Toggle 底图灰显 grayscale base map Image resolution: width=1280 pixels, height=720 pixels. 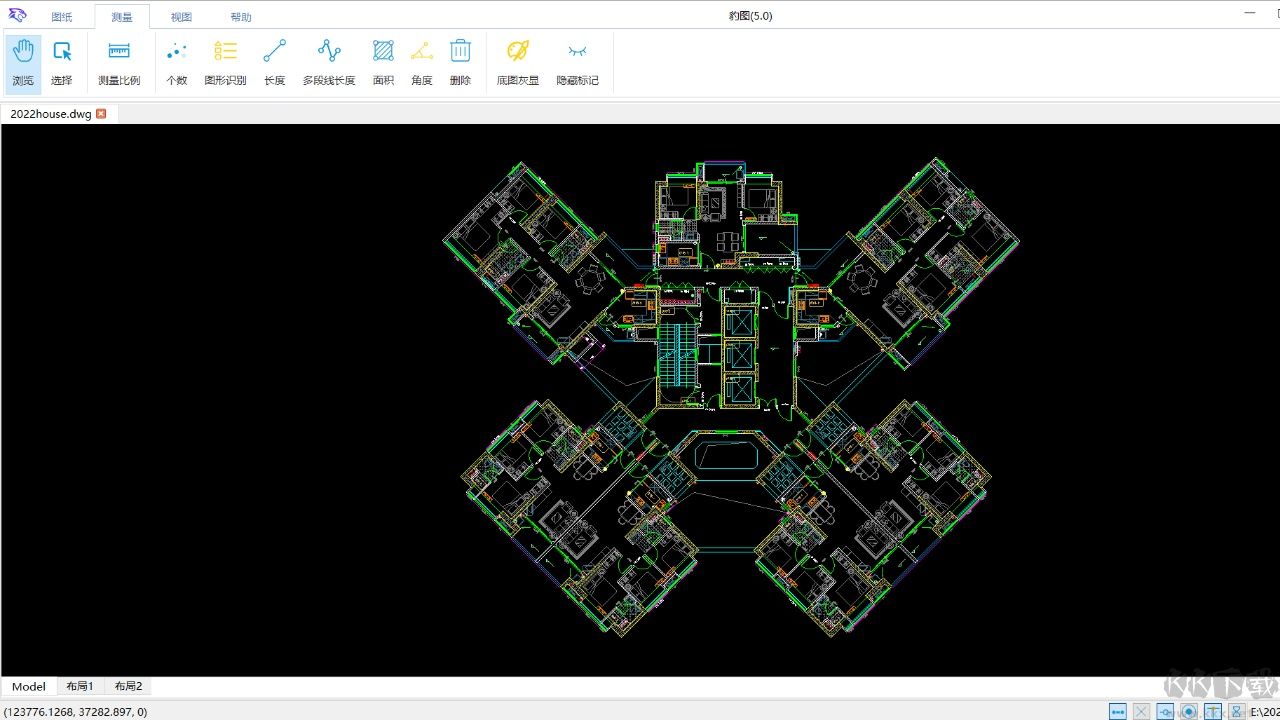517,63
